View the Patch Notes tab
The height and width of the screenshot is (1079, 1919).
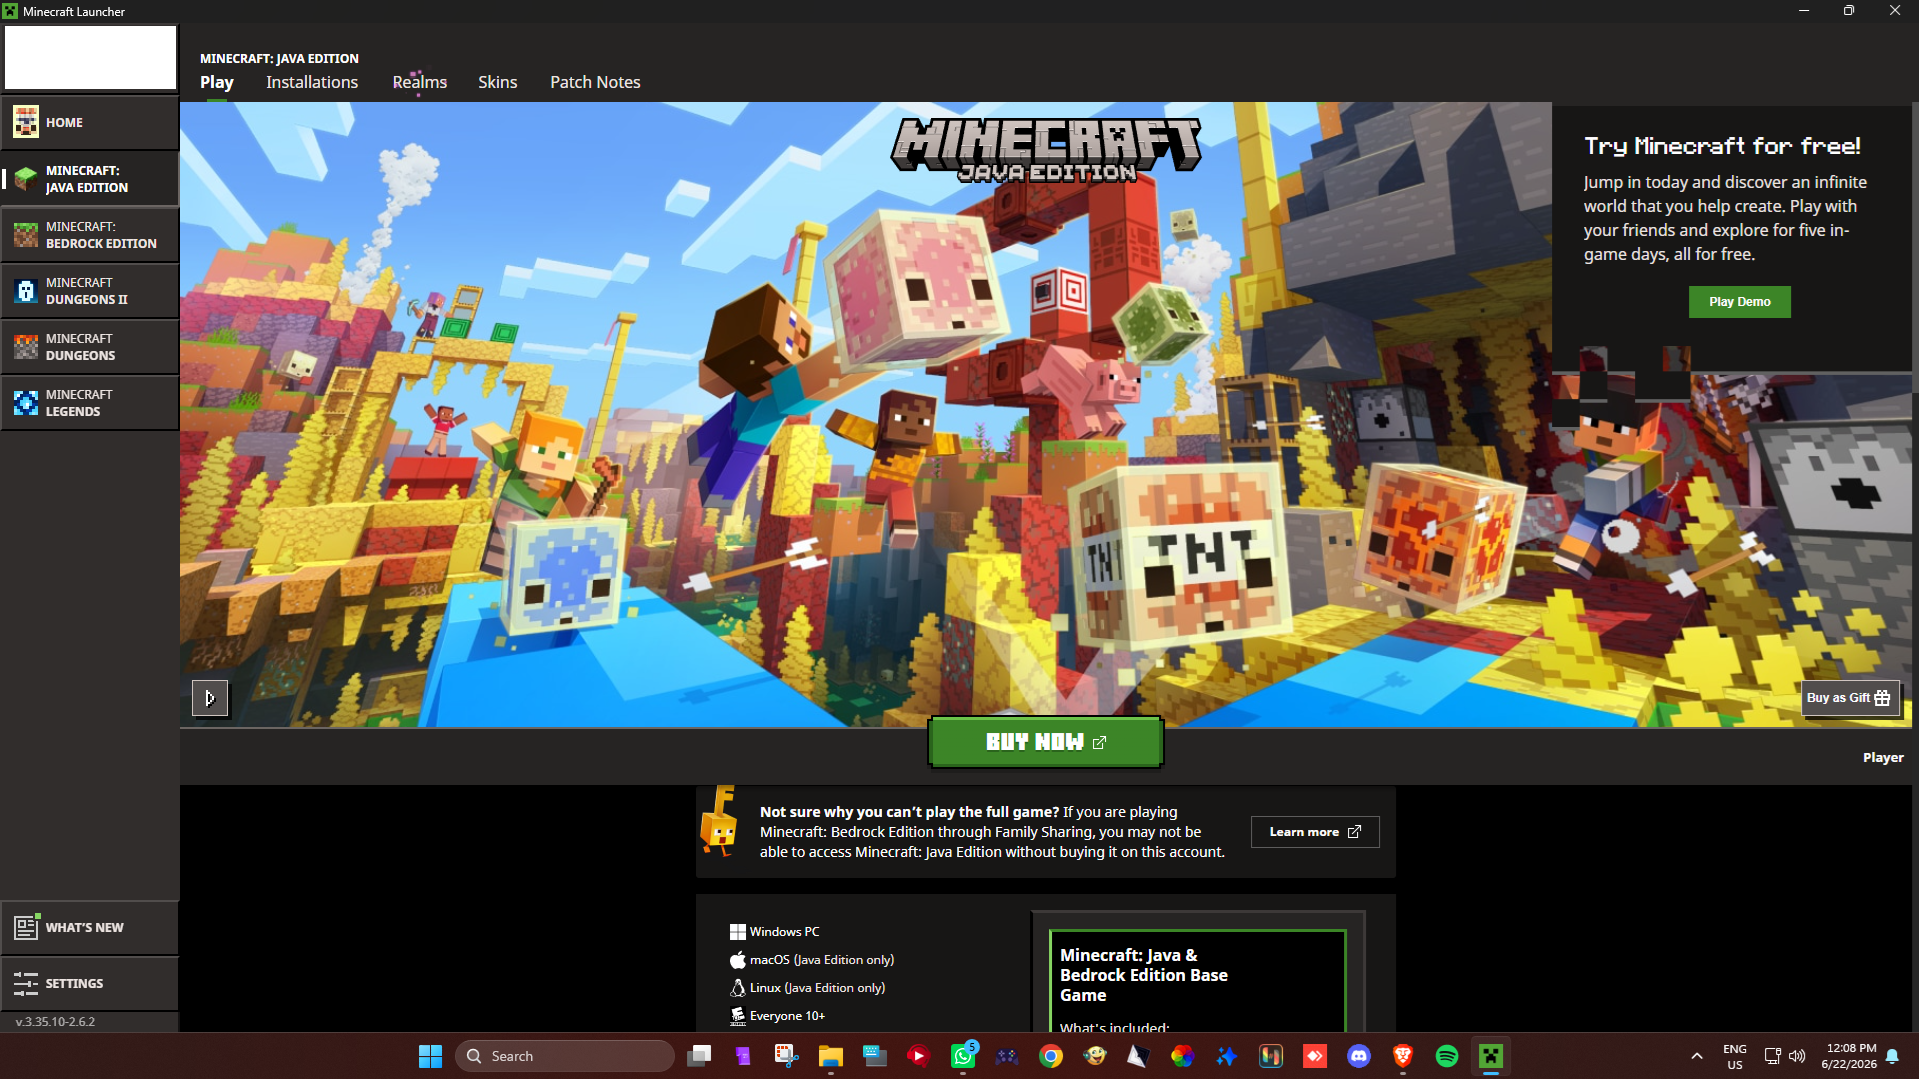[x=595, y=82]
